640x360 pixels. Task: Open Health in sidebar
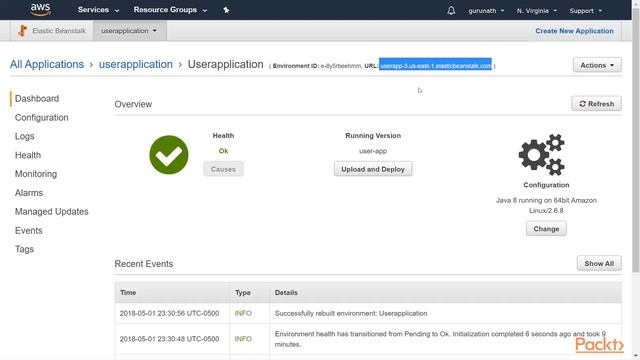[28, 155]
